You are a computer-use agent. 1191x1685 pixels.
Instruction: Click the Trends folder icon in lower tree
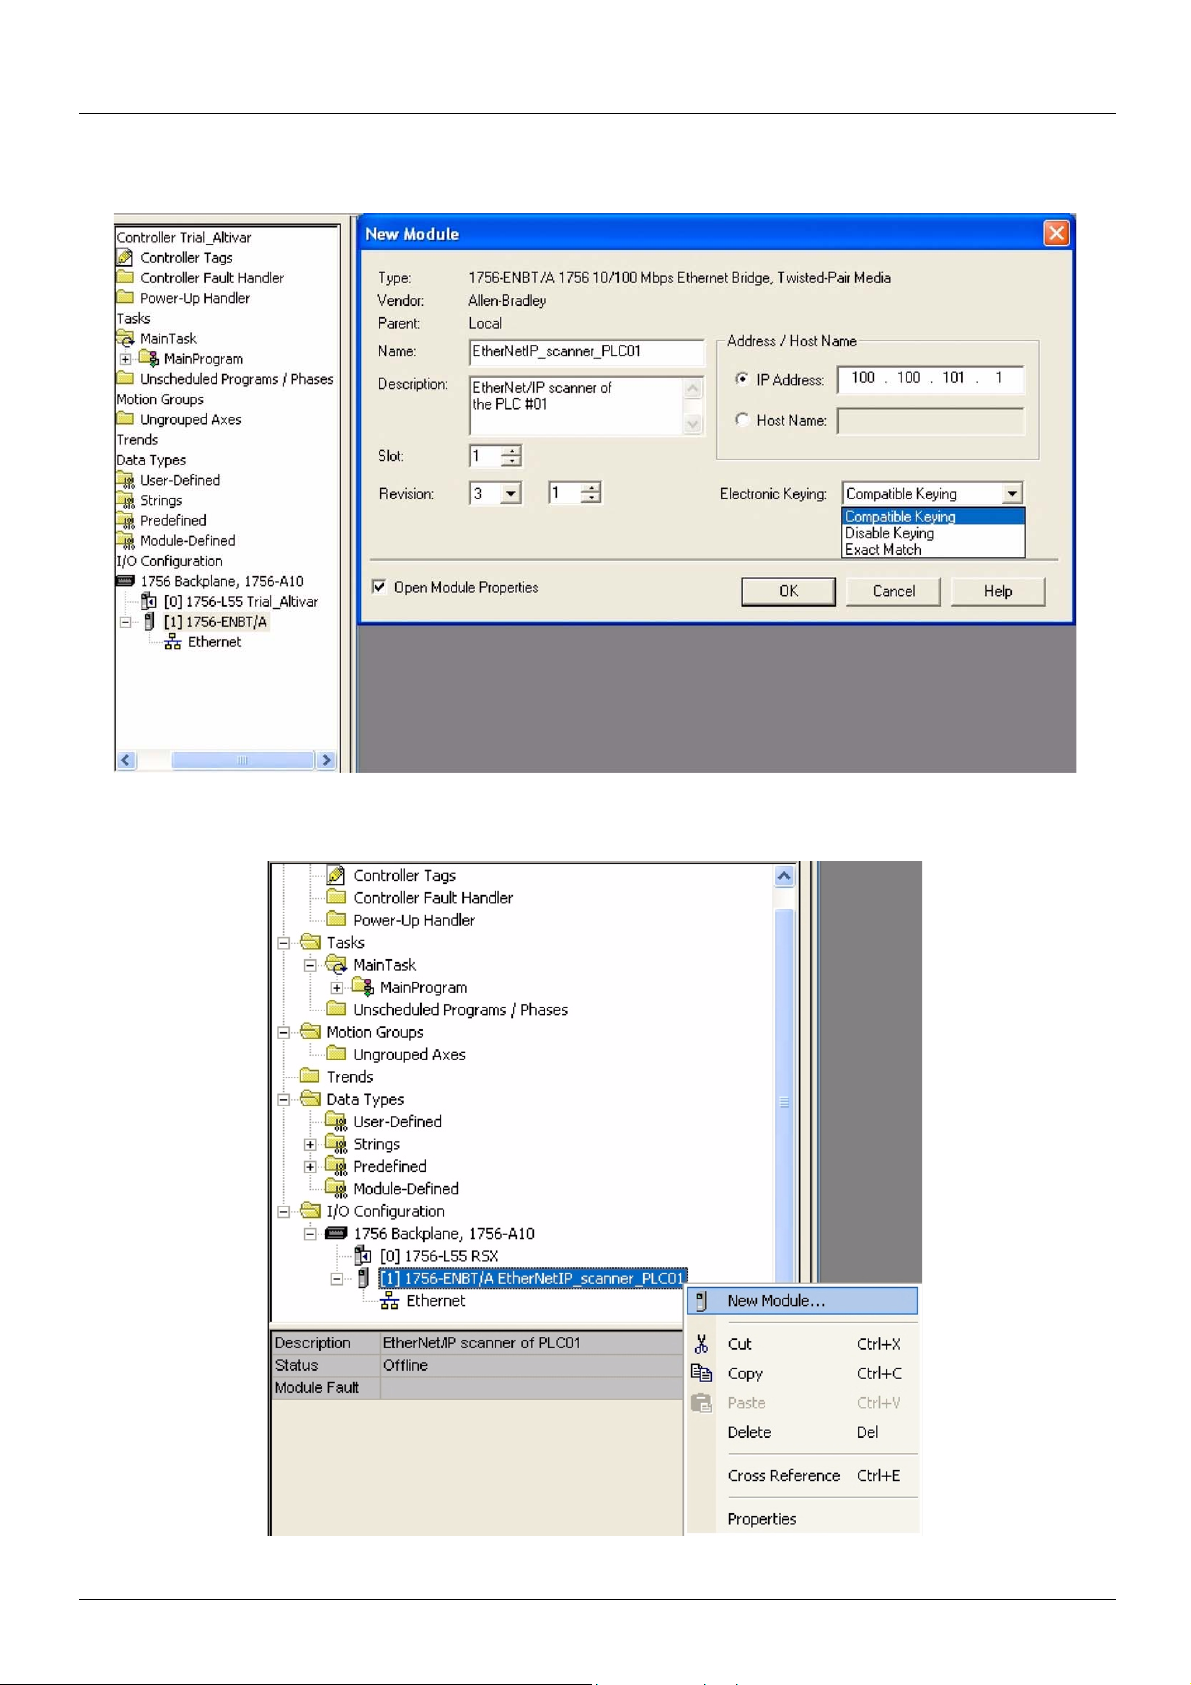tap(310, 1076)
